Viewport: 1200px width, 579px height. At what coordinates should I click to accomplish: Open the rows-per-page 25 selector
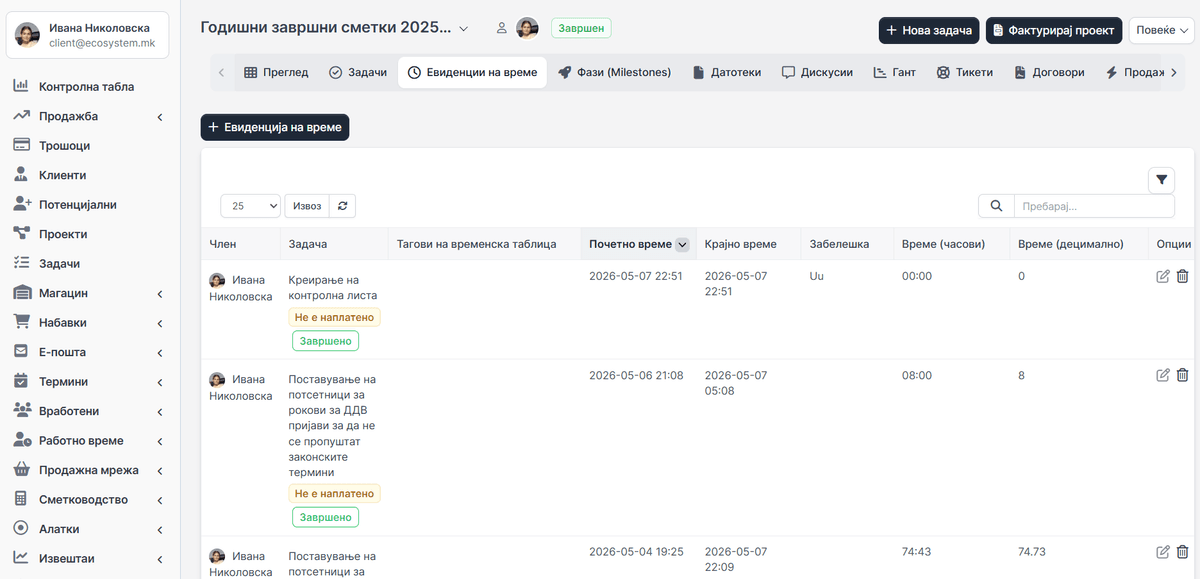(x=251, y=206)
